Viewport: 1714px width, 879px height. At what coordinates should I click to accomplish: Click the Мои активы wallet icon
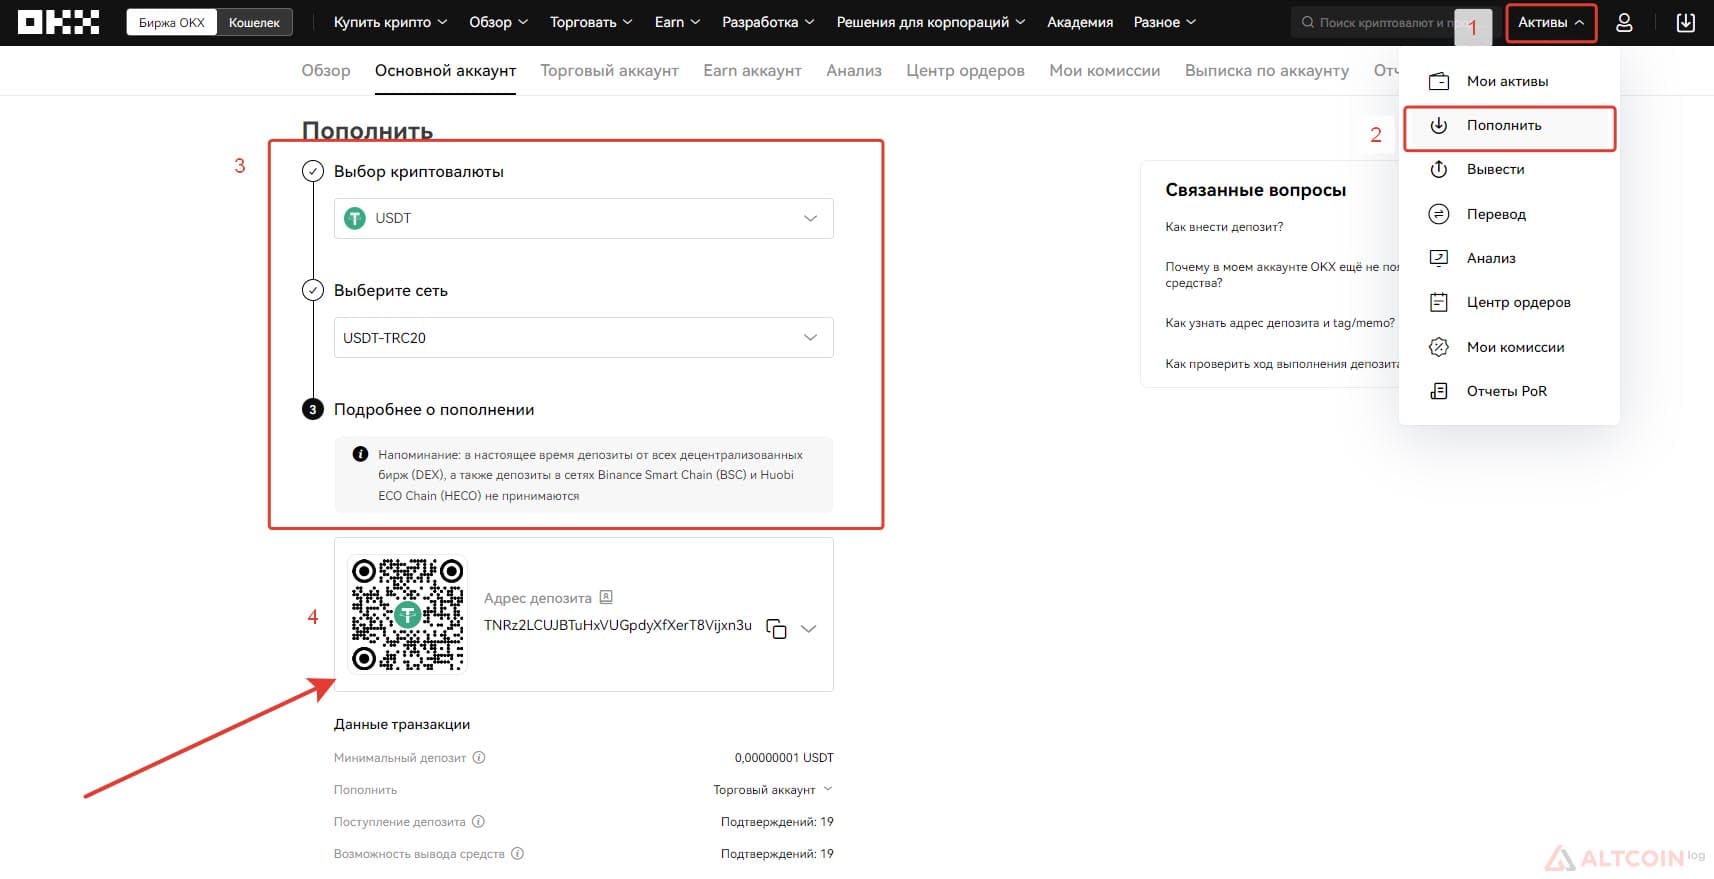[1439, 81]
